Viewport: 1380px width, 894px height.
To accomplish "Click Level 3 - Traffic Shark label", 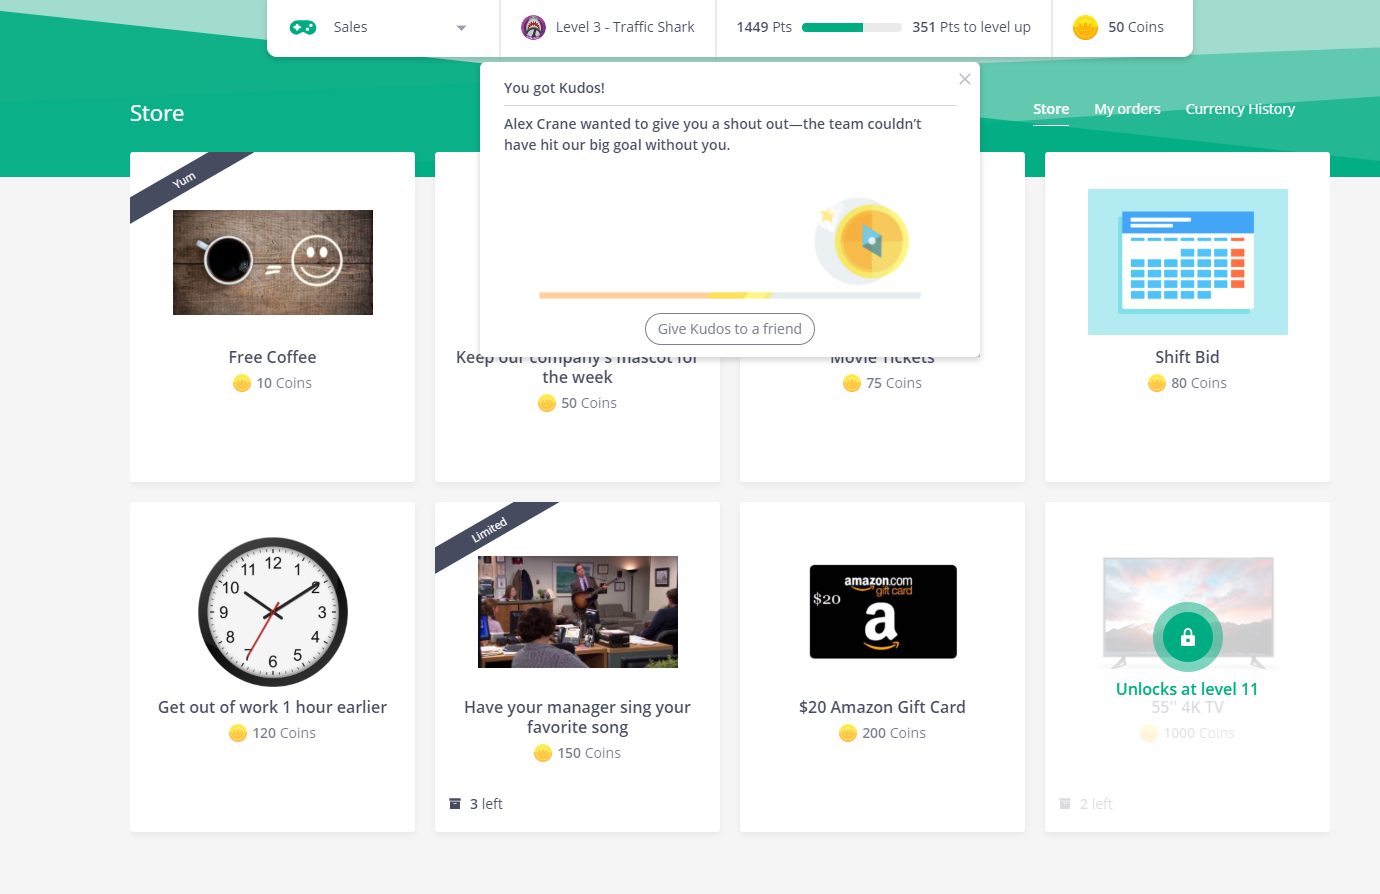I will 625,28.
